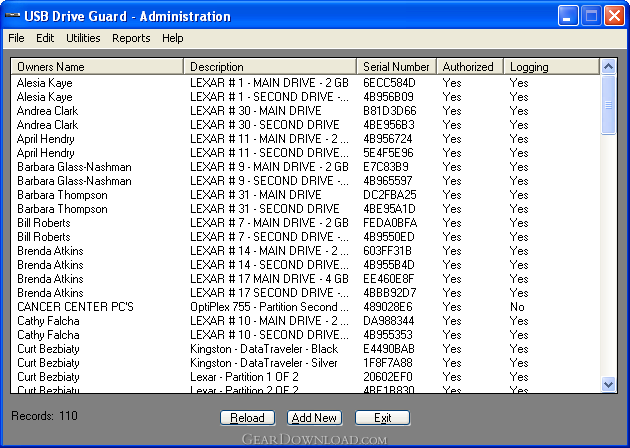Select Alesia Kaye row with serial 6ECC584D

click(x=305, y=83)
